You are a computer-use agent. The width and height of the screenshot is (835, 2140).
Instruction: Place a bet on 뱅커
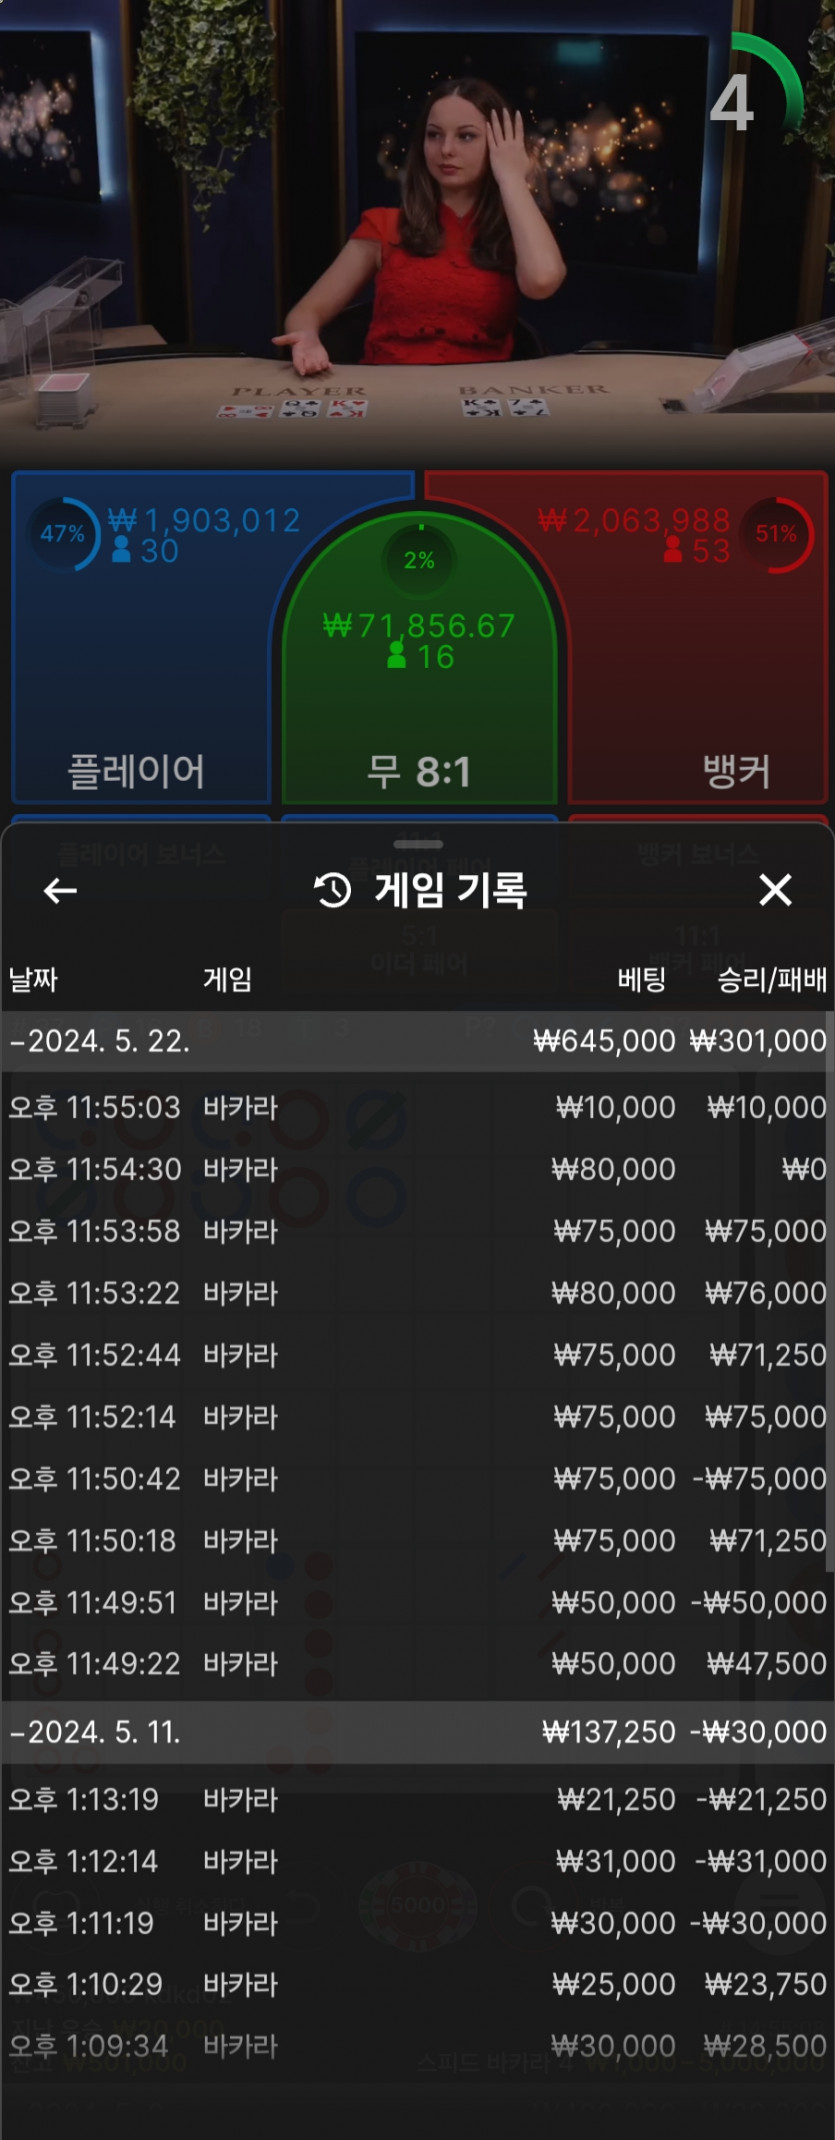(697, 636)
